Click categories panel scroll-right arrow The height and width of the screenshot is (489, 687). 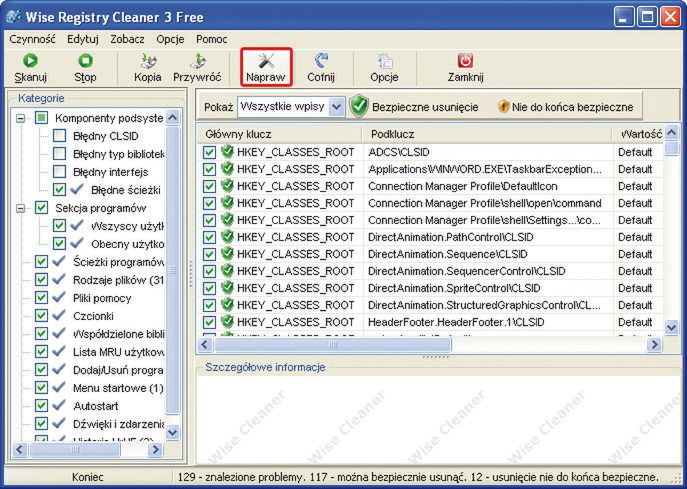point(156,450)
